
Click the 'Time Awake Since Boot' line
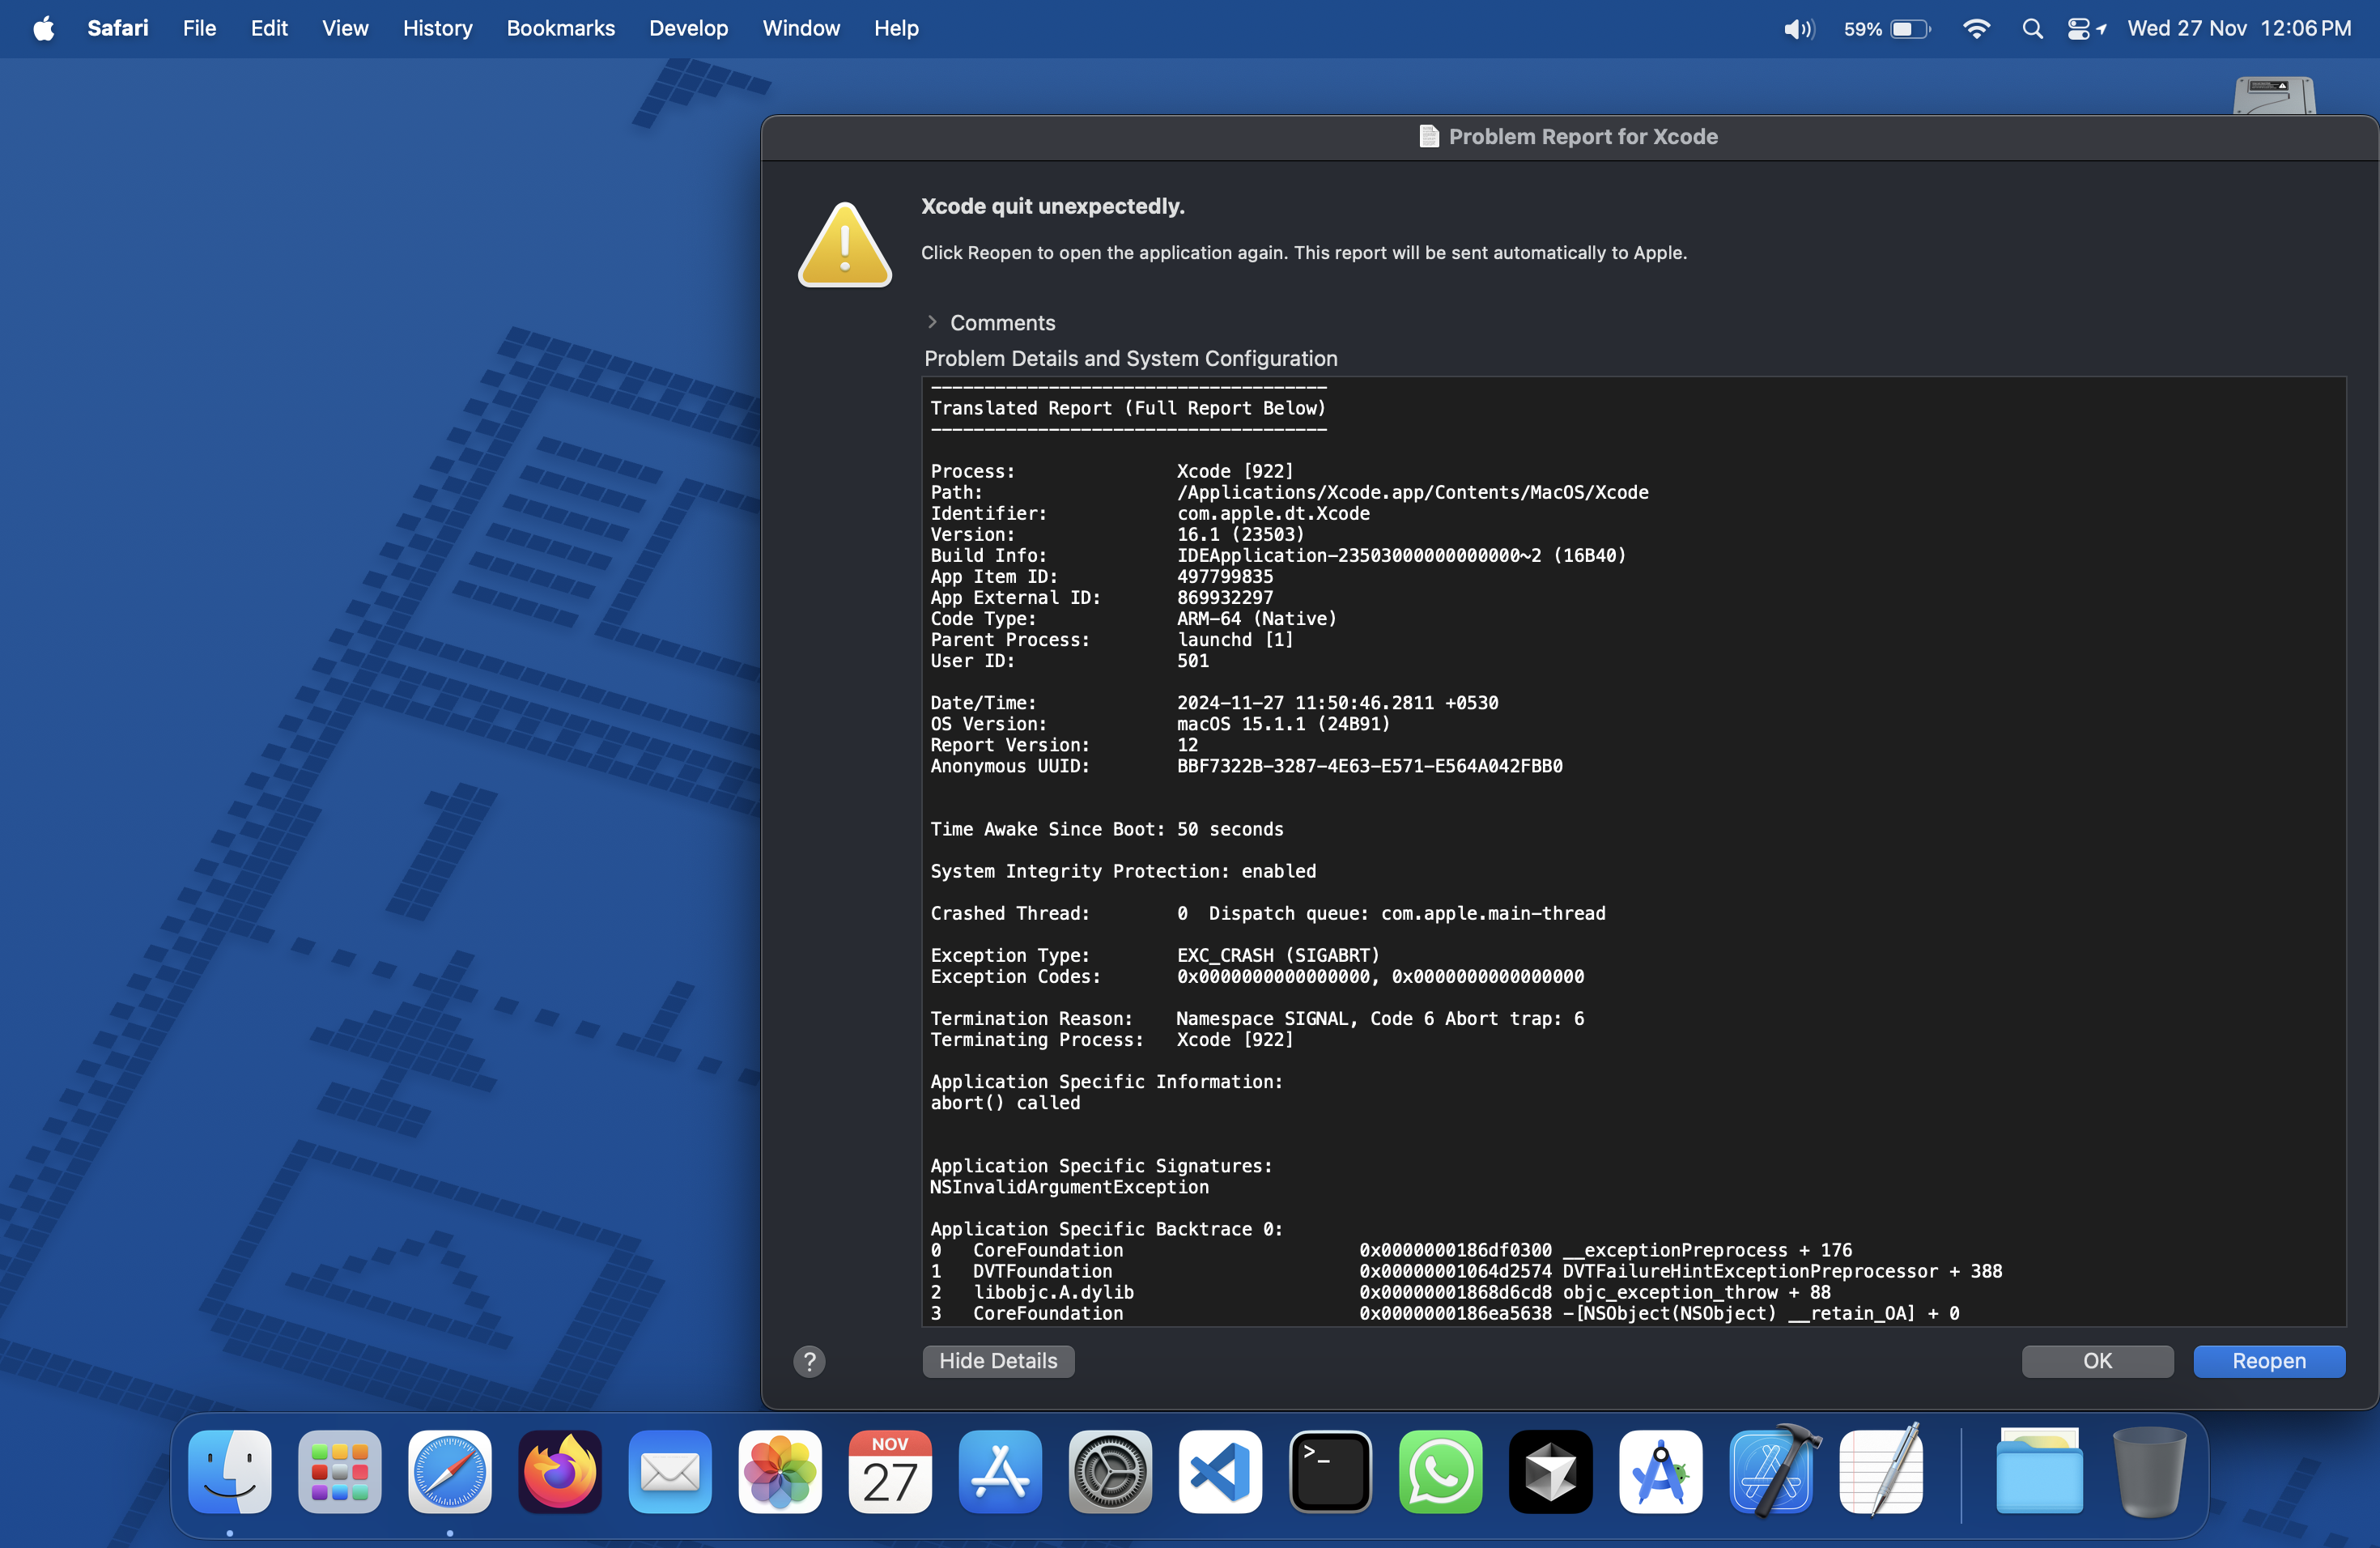1107,829
